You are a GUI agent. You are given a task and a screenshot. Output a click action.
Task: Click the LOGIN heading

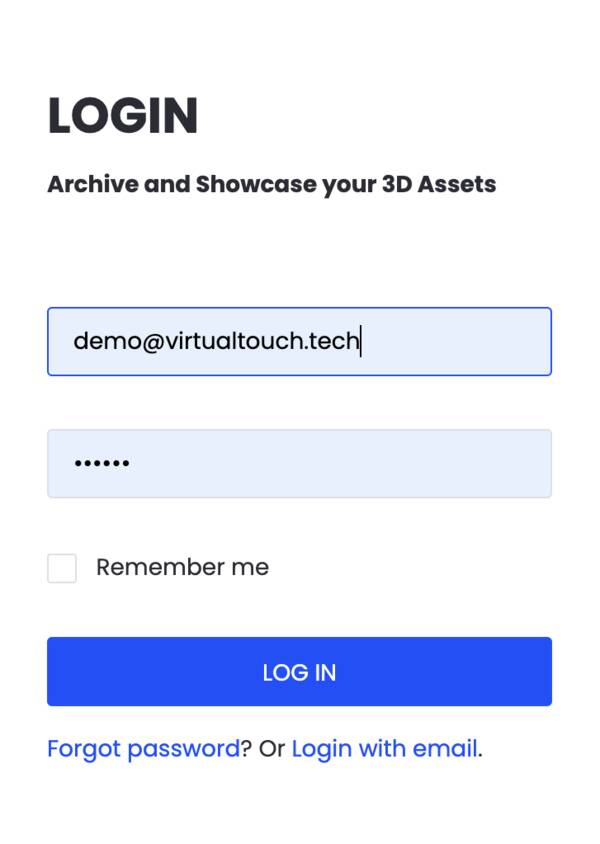pos(123,115)
